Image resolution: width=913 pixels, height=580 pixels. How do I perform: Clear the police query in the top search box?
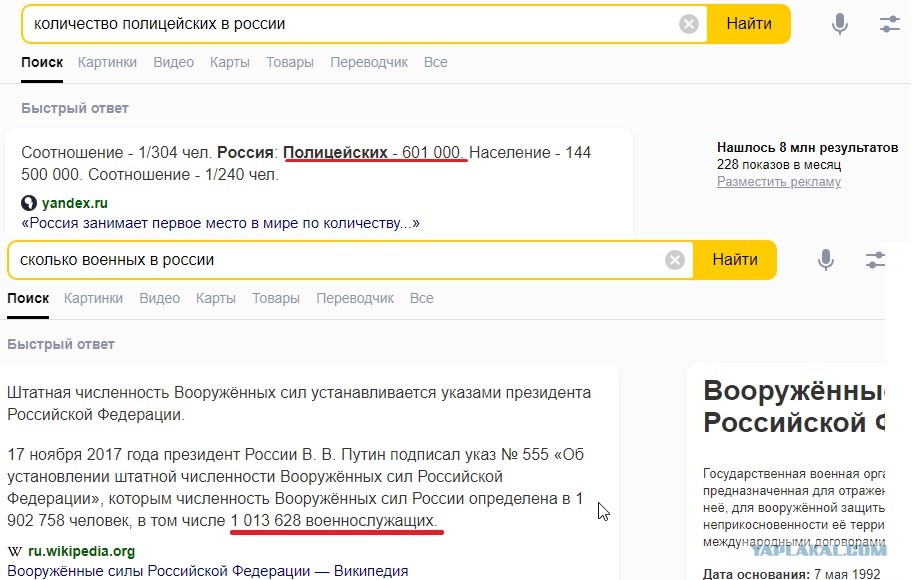(688, 24)
